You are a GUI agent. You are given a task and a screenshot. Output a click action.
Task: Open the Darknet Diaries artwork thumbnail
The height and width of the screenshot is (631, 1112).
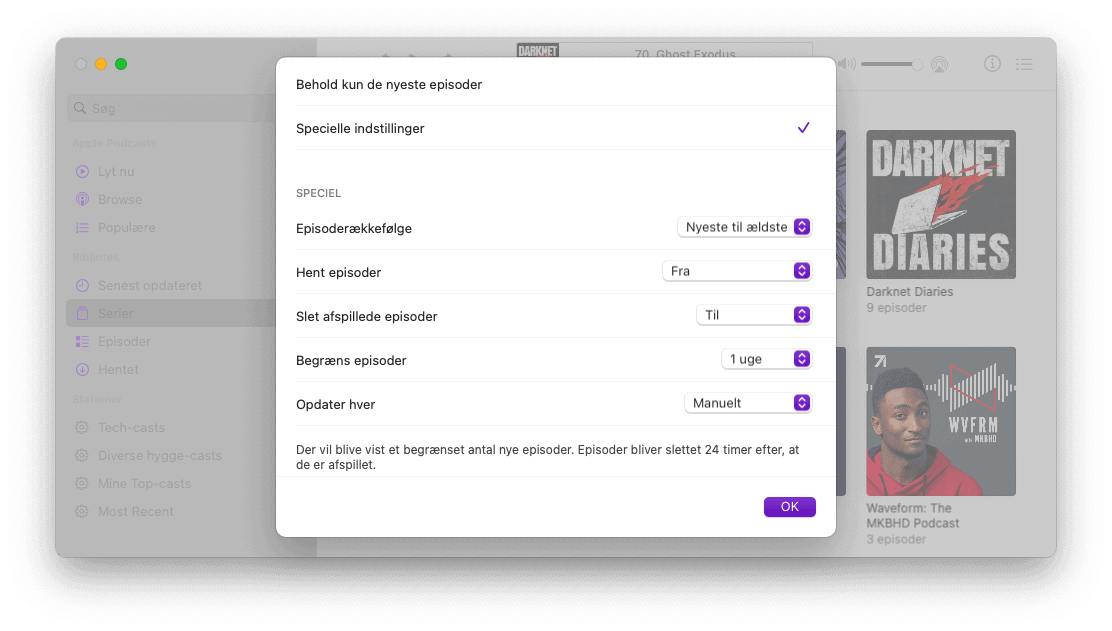pos(940,204)
